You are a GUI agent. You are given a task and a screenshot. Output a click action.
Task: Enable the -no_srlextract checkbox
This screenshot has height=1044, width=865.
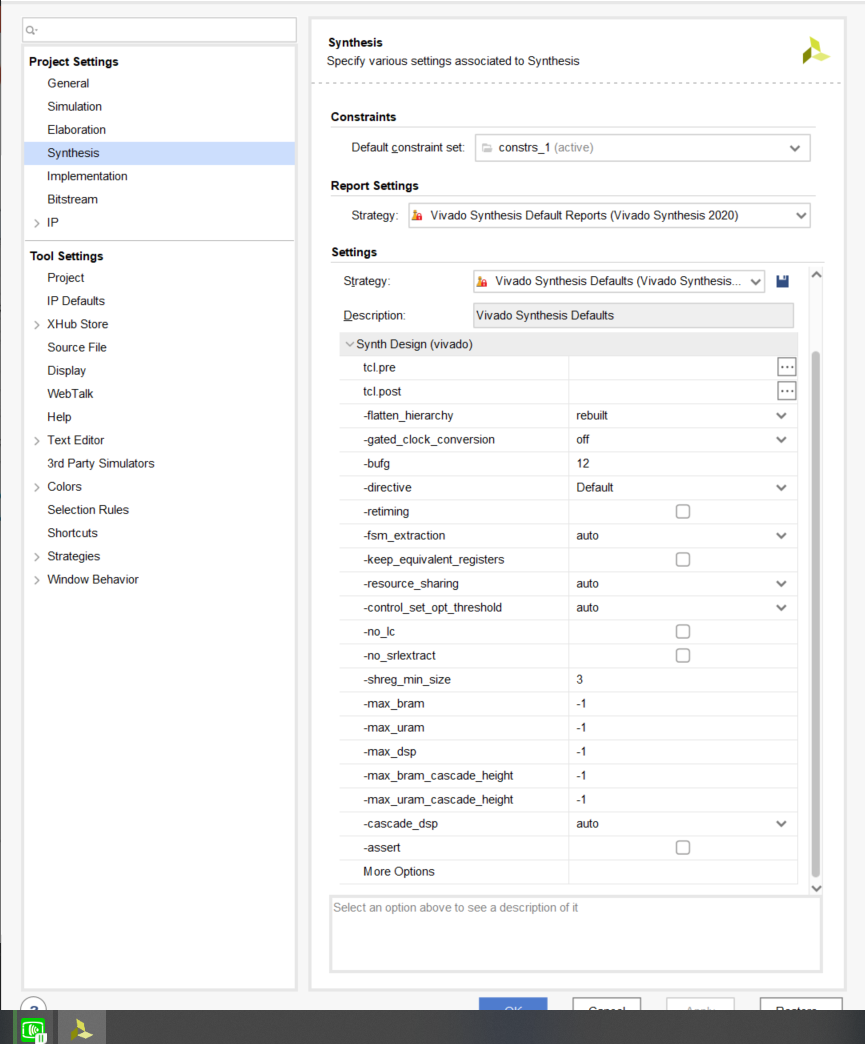point(683,655)
